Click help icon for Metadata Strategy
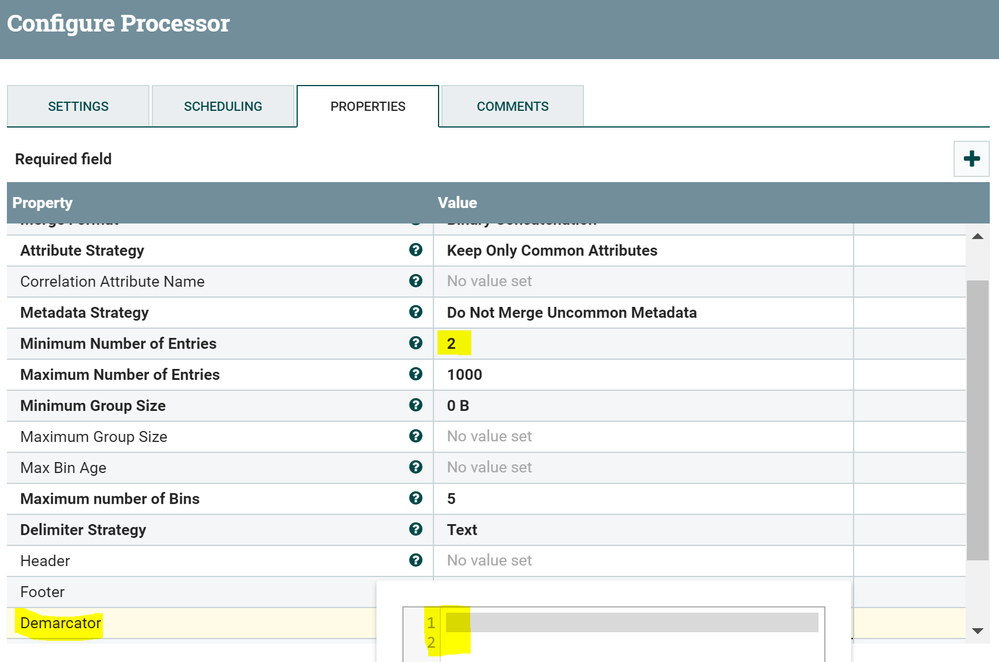The height and width of the screenshot is (662, 999). coord(416,312)
